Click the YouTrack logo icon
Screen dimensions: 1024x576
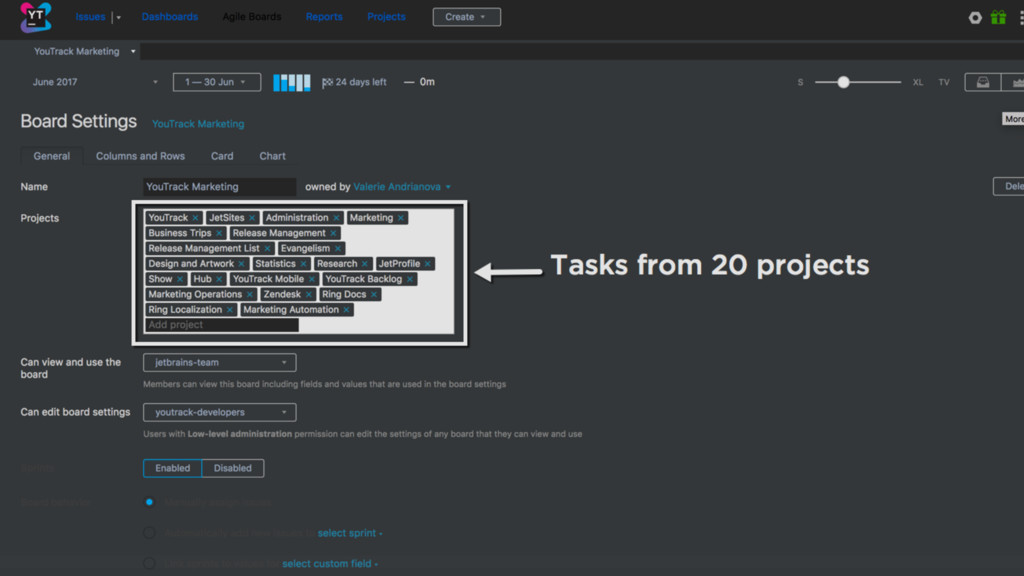tap(35, 17)
